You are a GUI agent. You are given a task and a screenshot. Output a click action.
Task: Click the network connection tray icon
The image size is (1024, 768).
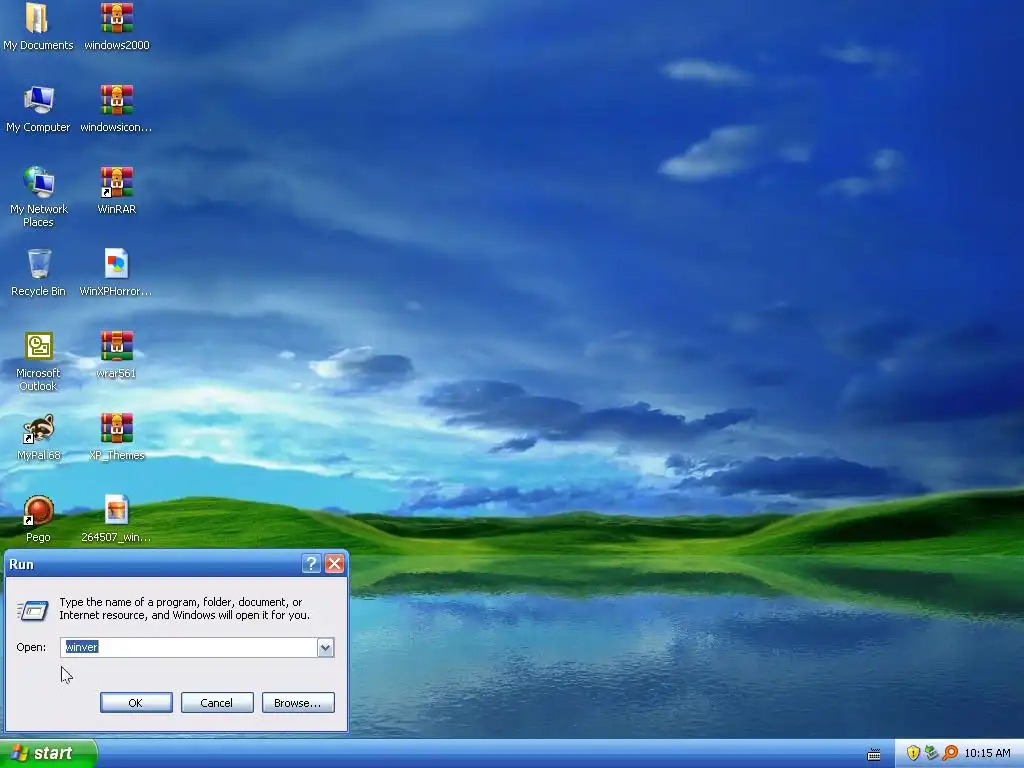pyautogui.click(x=931, y=753)
